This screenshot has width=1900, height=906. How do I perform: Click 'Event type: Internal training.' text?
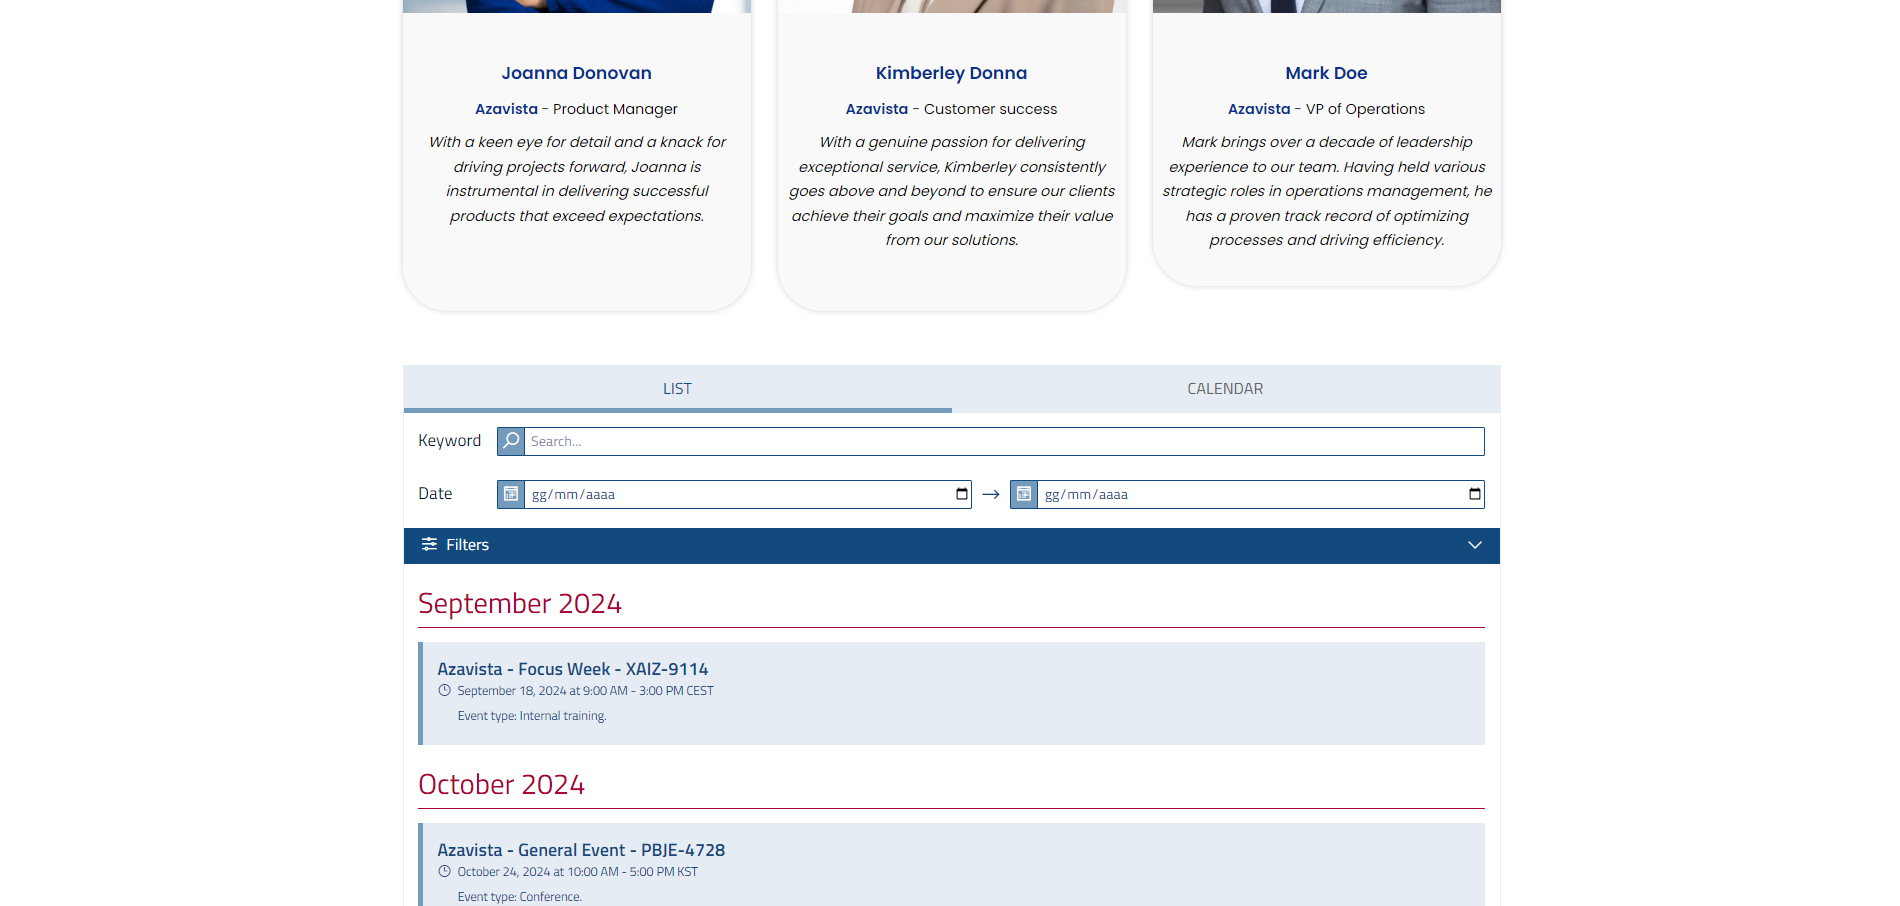coord(532,716)
